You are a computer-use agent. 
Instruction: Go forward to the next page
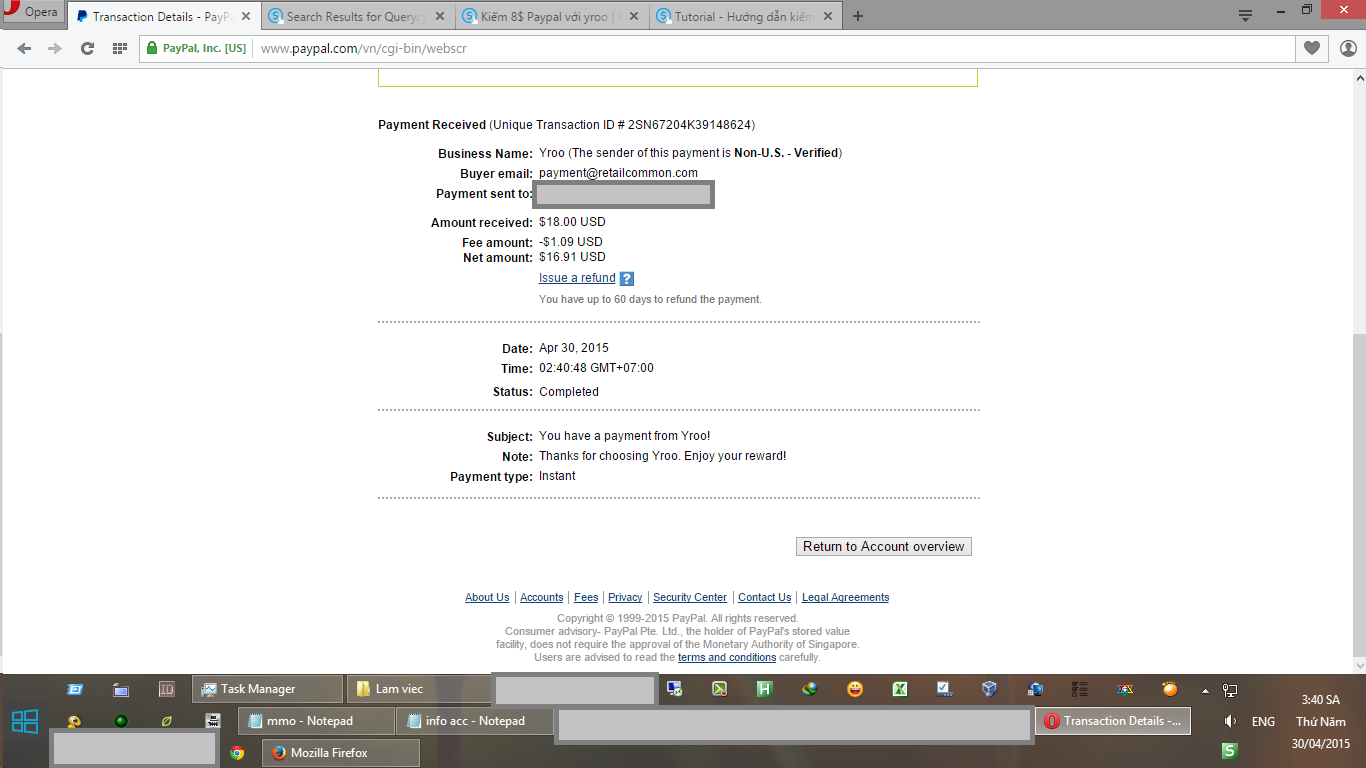coord(55,48)
